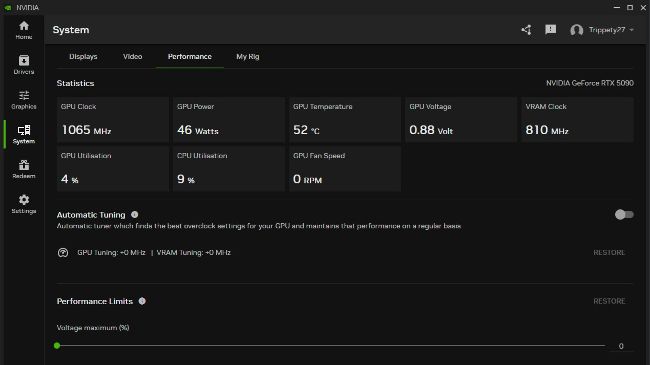Image resolution: width=650 pixels, height=365 pixels.
Task: Click the VRAM Clock statistic card
Action: pyautogui.click(x=577, y=120)
